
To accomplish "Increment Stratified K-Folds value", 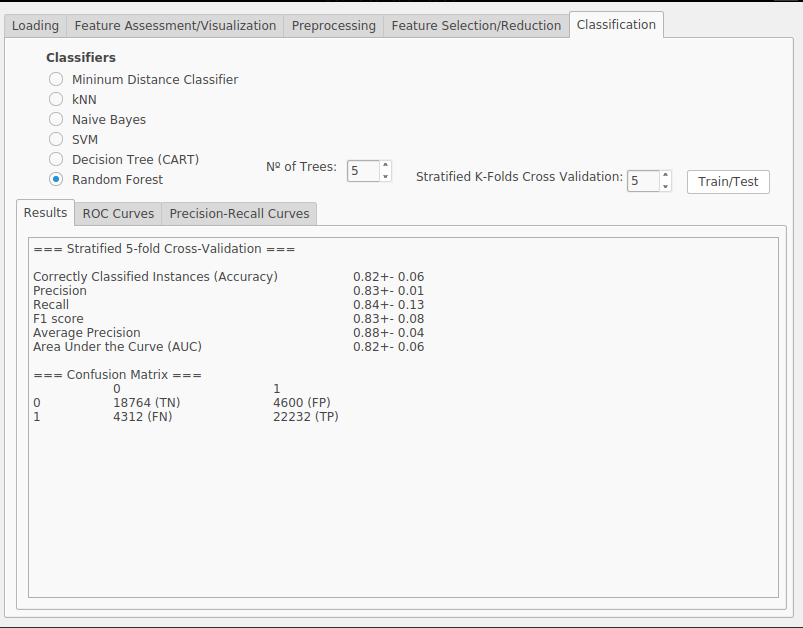I will coord(665,175).
